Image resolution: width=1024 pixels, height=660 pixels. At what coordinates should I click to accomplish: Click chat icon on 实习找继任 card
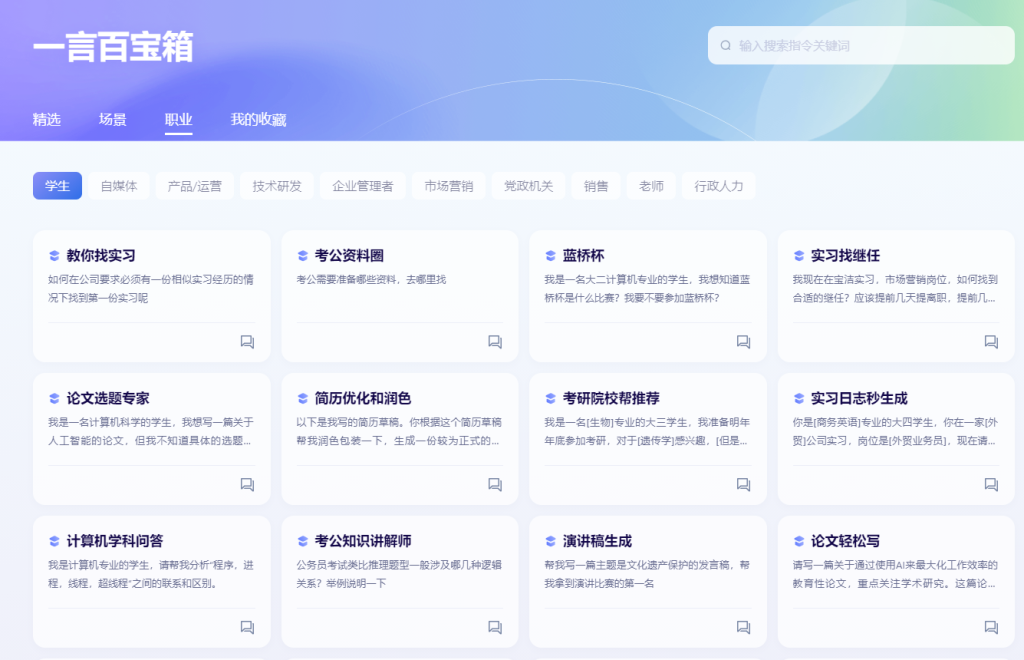[991, 342]
